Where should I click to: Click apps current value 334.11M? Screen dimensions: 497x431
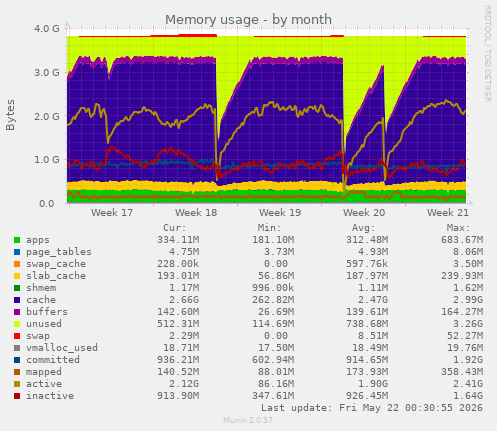[x=178, y=240]
